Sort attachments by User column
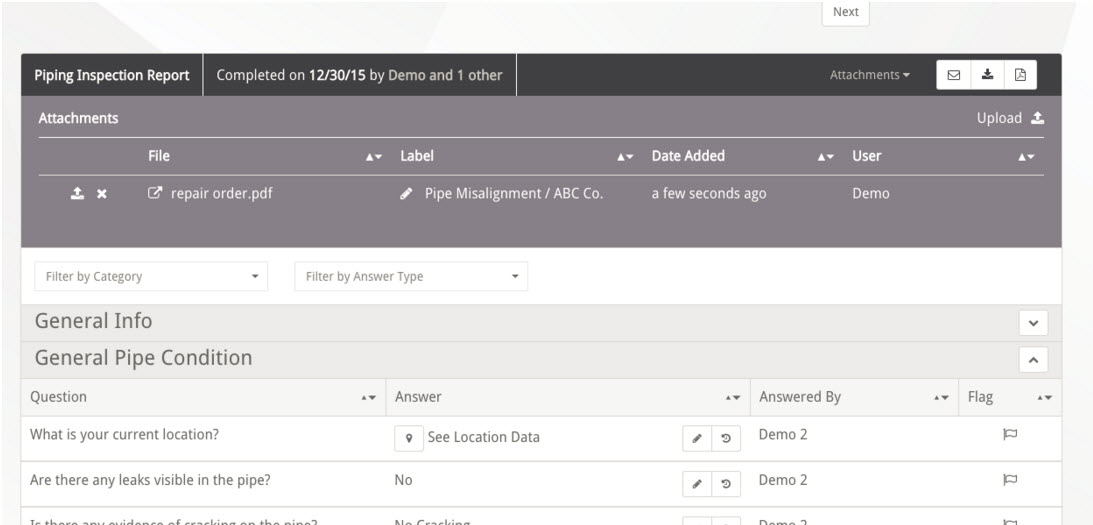This screenshot has height=525, width=1093. pyautogui.click(x=1026, y=158)
